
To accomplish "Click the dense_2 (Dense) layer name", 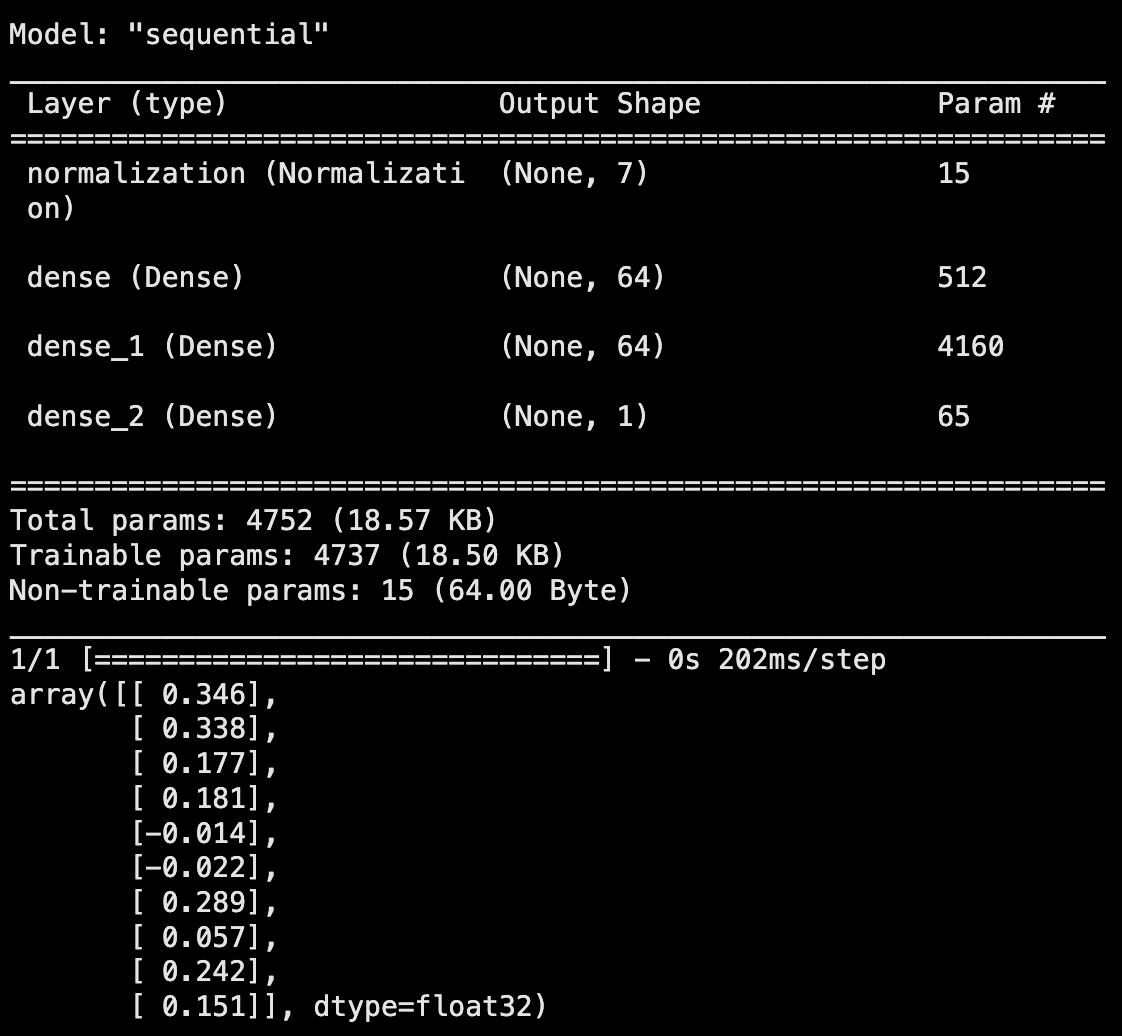I will [151, 416].
